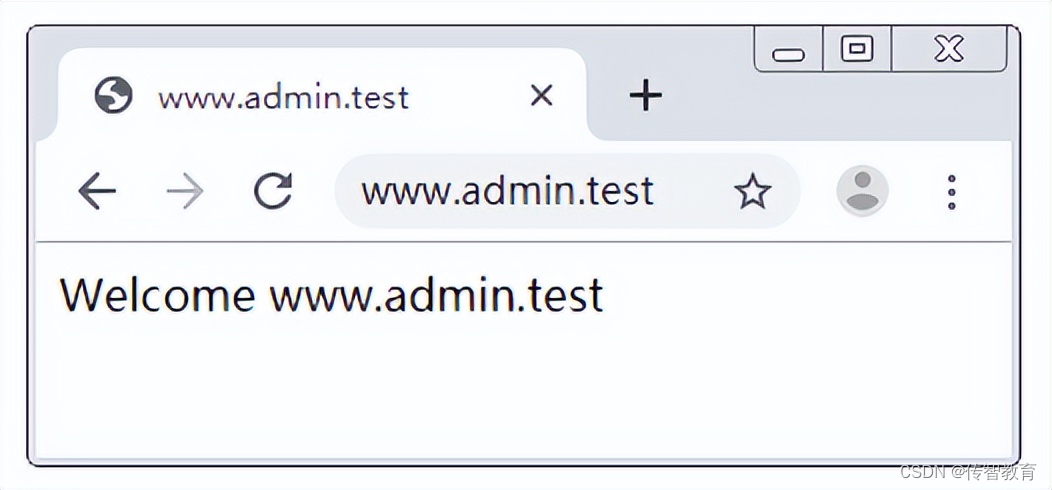Open a new tab with the plus button
The image size is (1052, 490).
point(645,95)
